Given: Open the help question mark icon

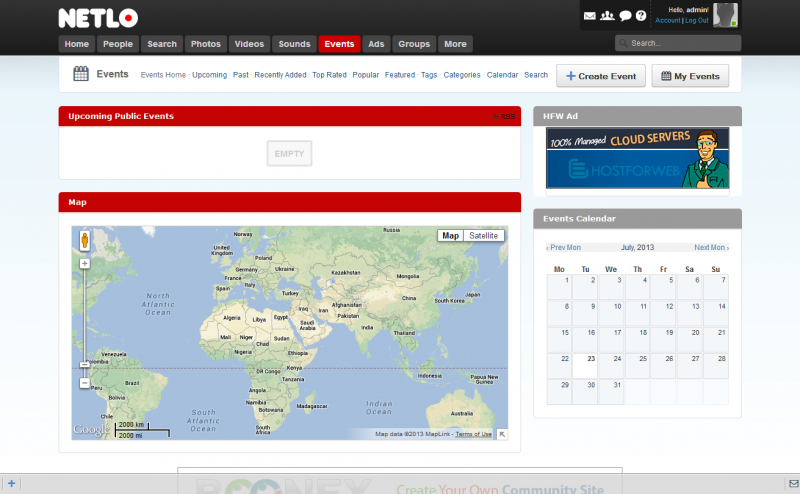Looking at the screenshot, I should point(641,16).
